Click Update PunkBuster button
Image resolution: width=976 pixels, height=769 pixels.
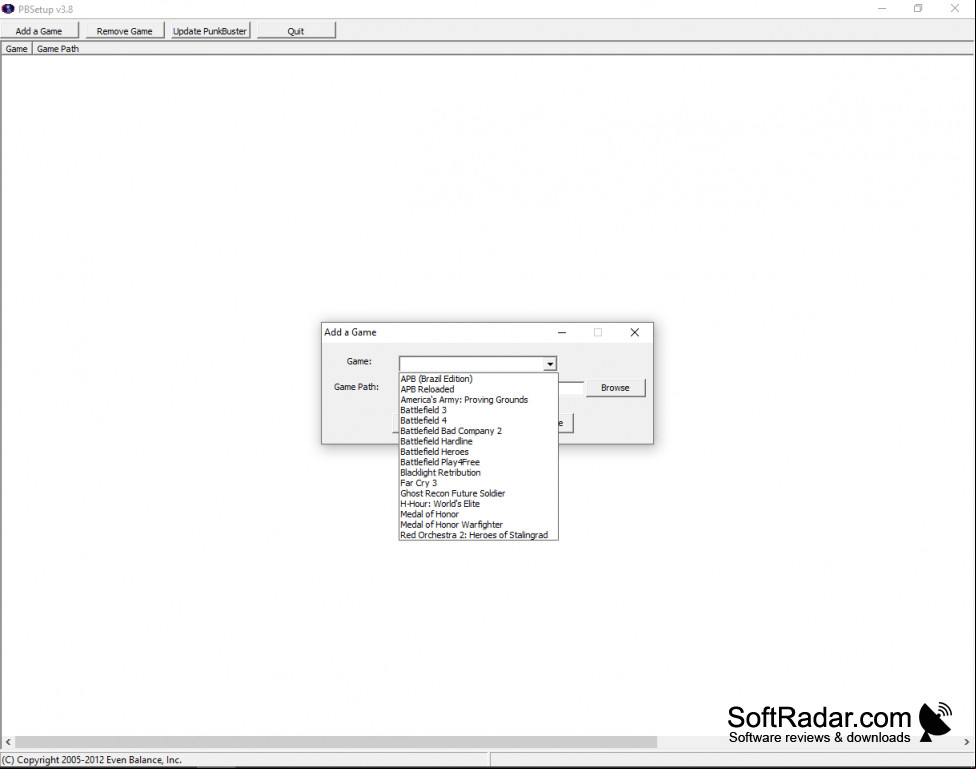210,31
